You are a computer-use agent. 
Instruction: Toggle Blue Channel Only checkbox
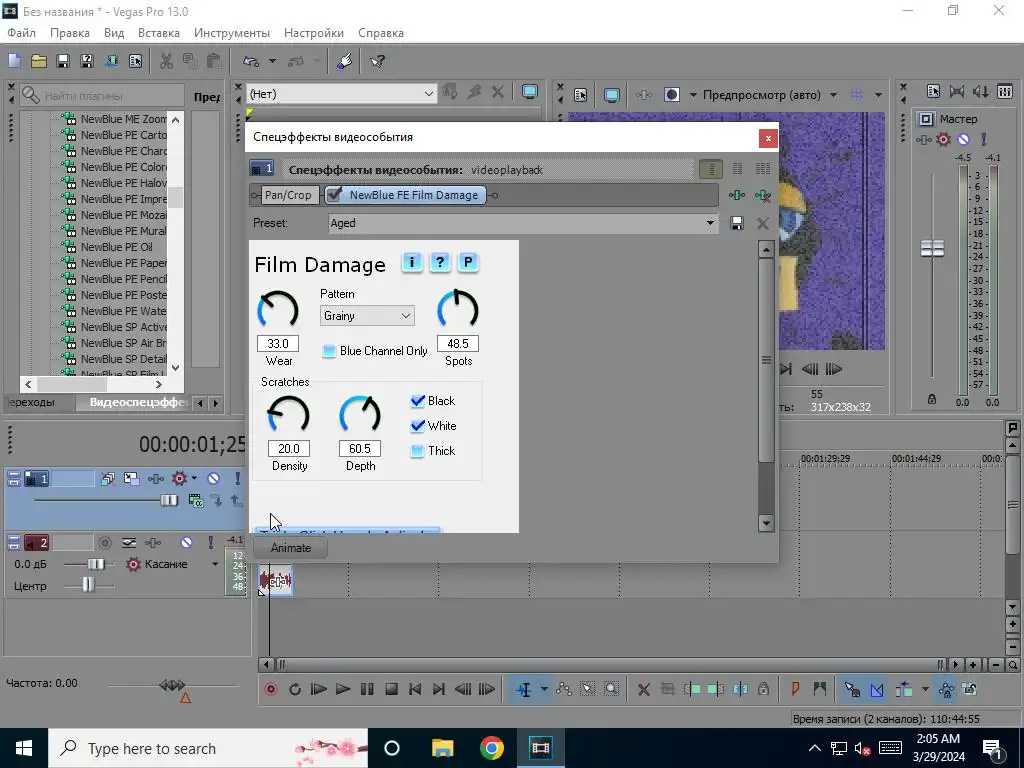[329, 351]
